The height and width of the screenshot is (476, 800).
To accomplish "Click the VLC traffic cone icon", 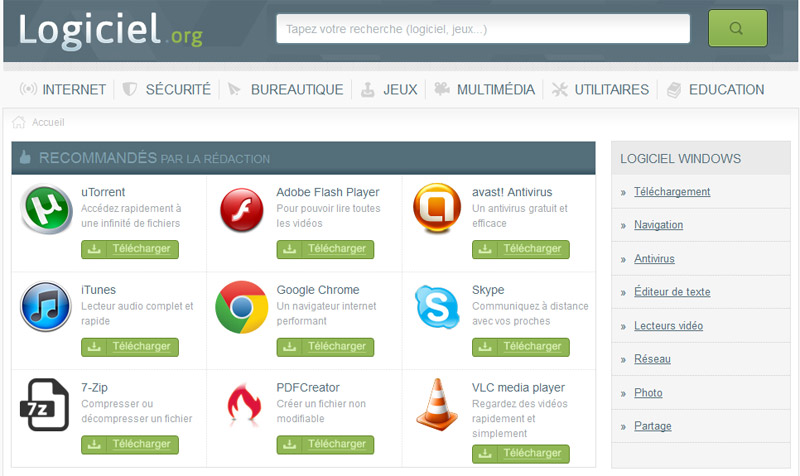I will click(437, 405).
